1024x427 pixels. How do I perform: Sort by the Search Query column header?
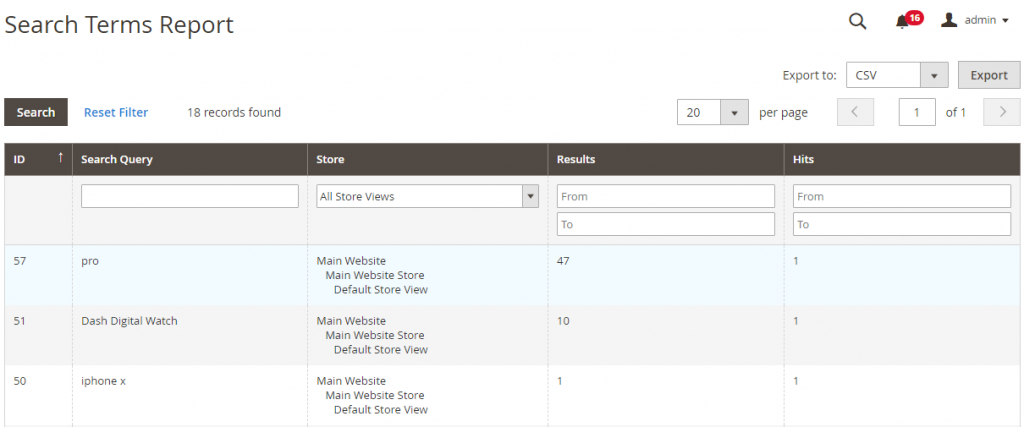tap(190, 159)
